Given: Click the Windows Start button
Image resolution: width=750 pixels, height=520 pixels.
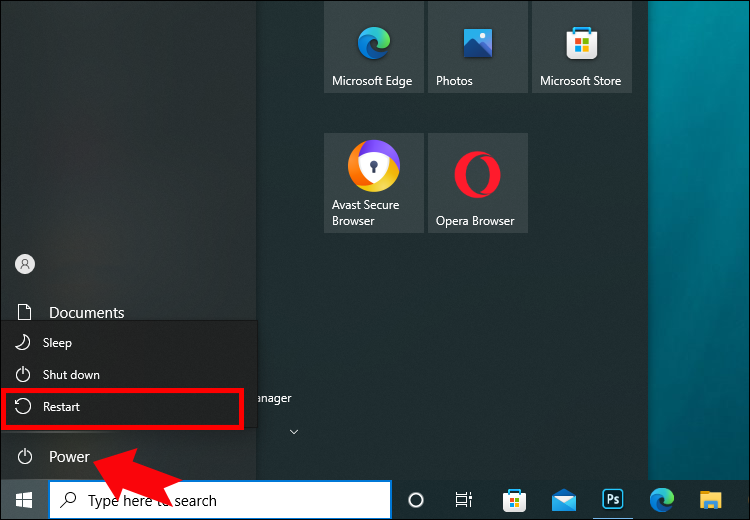Looking at the screenshot, I should (x=24, y=500).
